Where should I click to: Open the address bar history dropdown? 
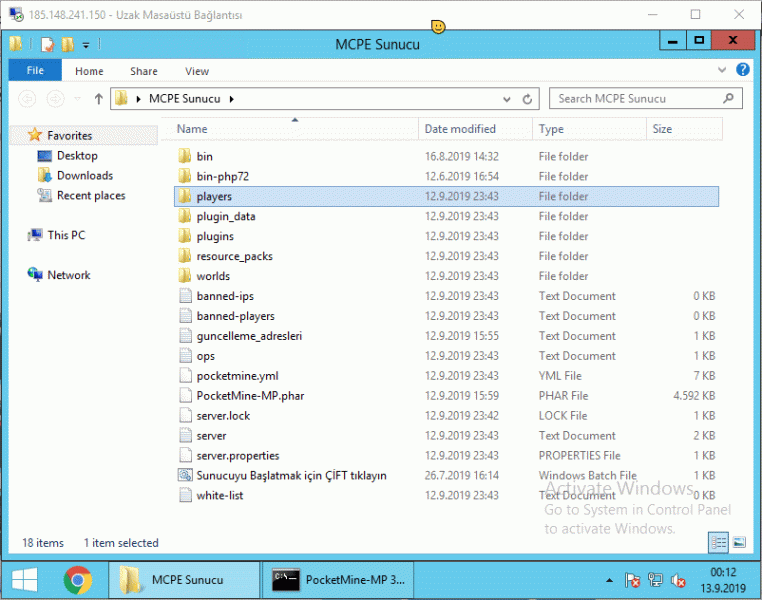506,99
